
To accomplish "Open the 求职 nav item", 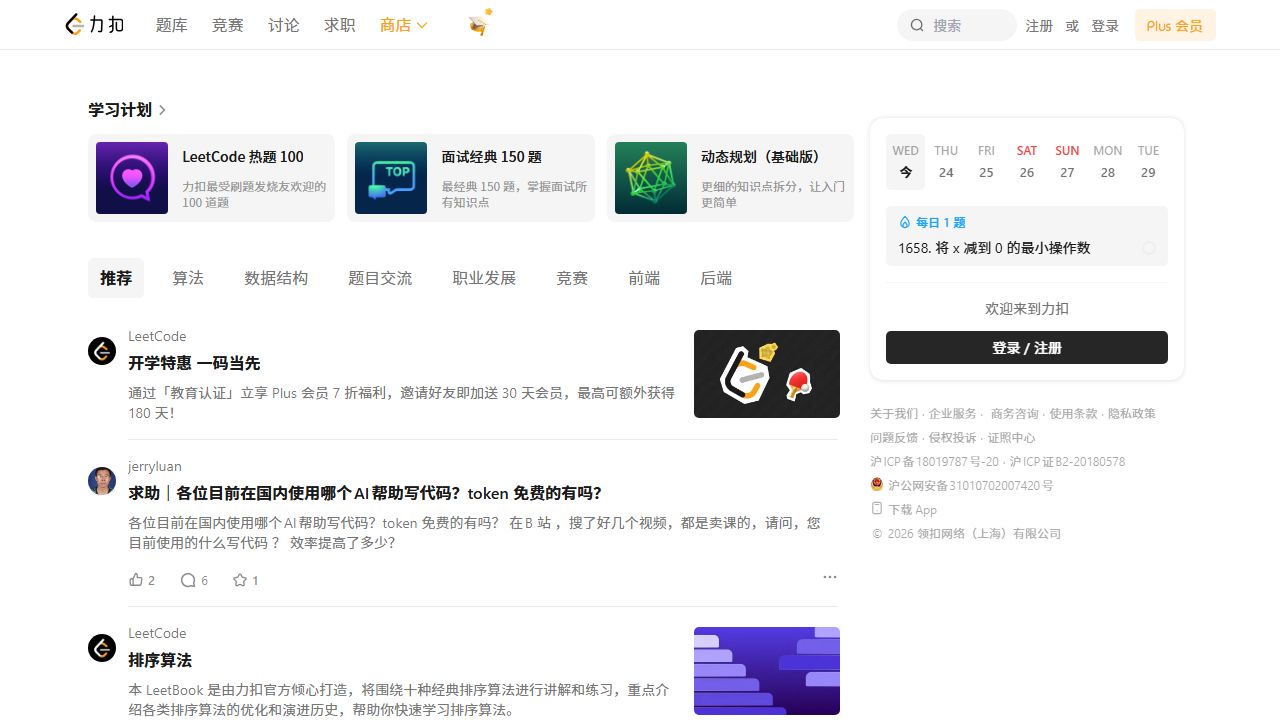I will (340, 25).
